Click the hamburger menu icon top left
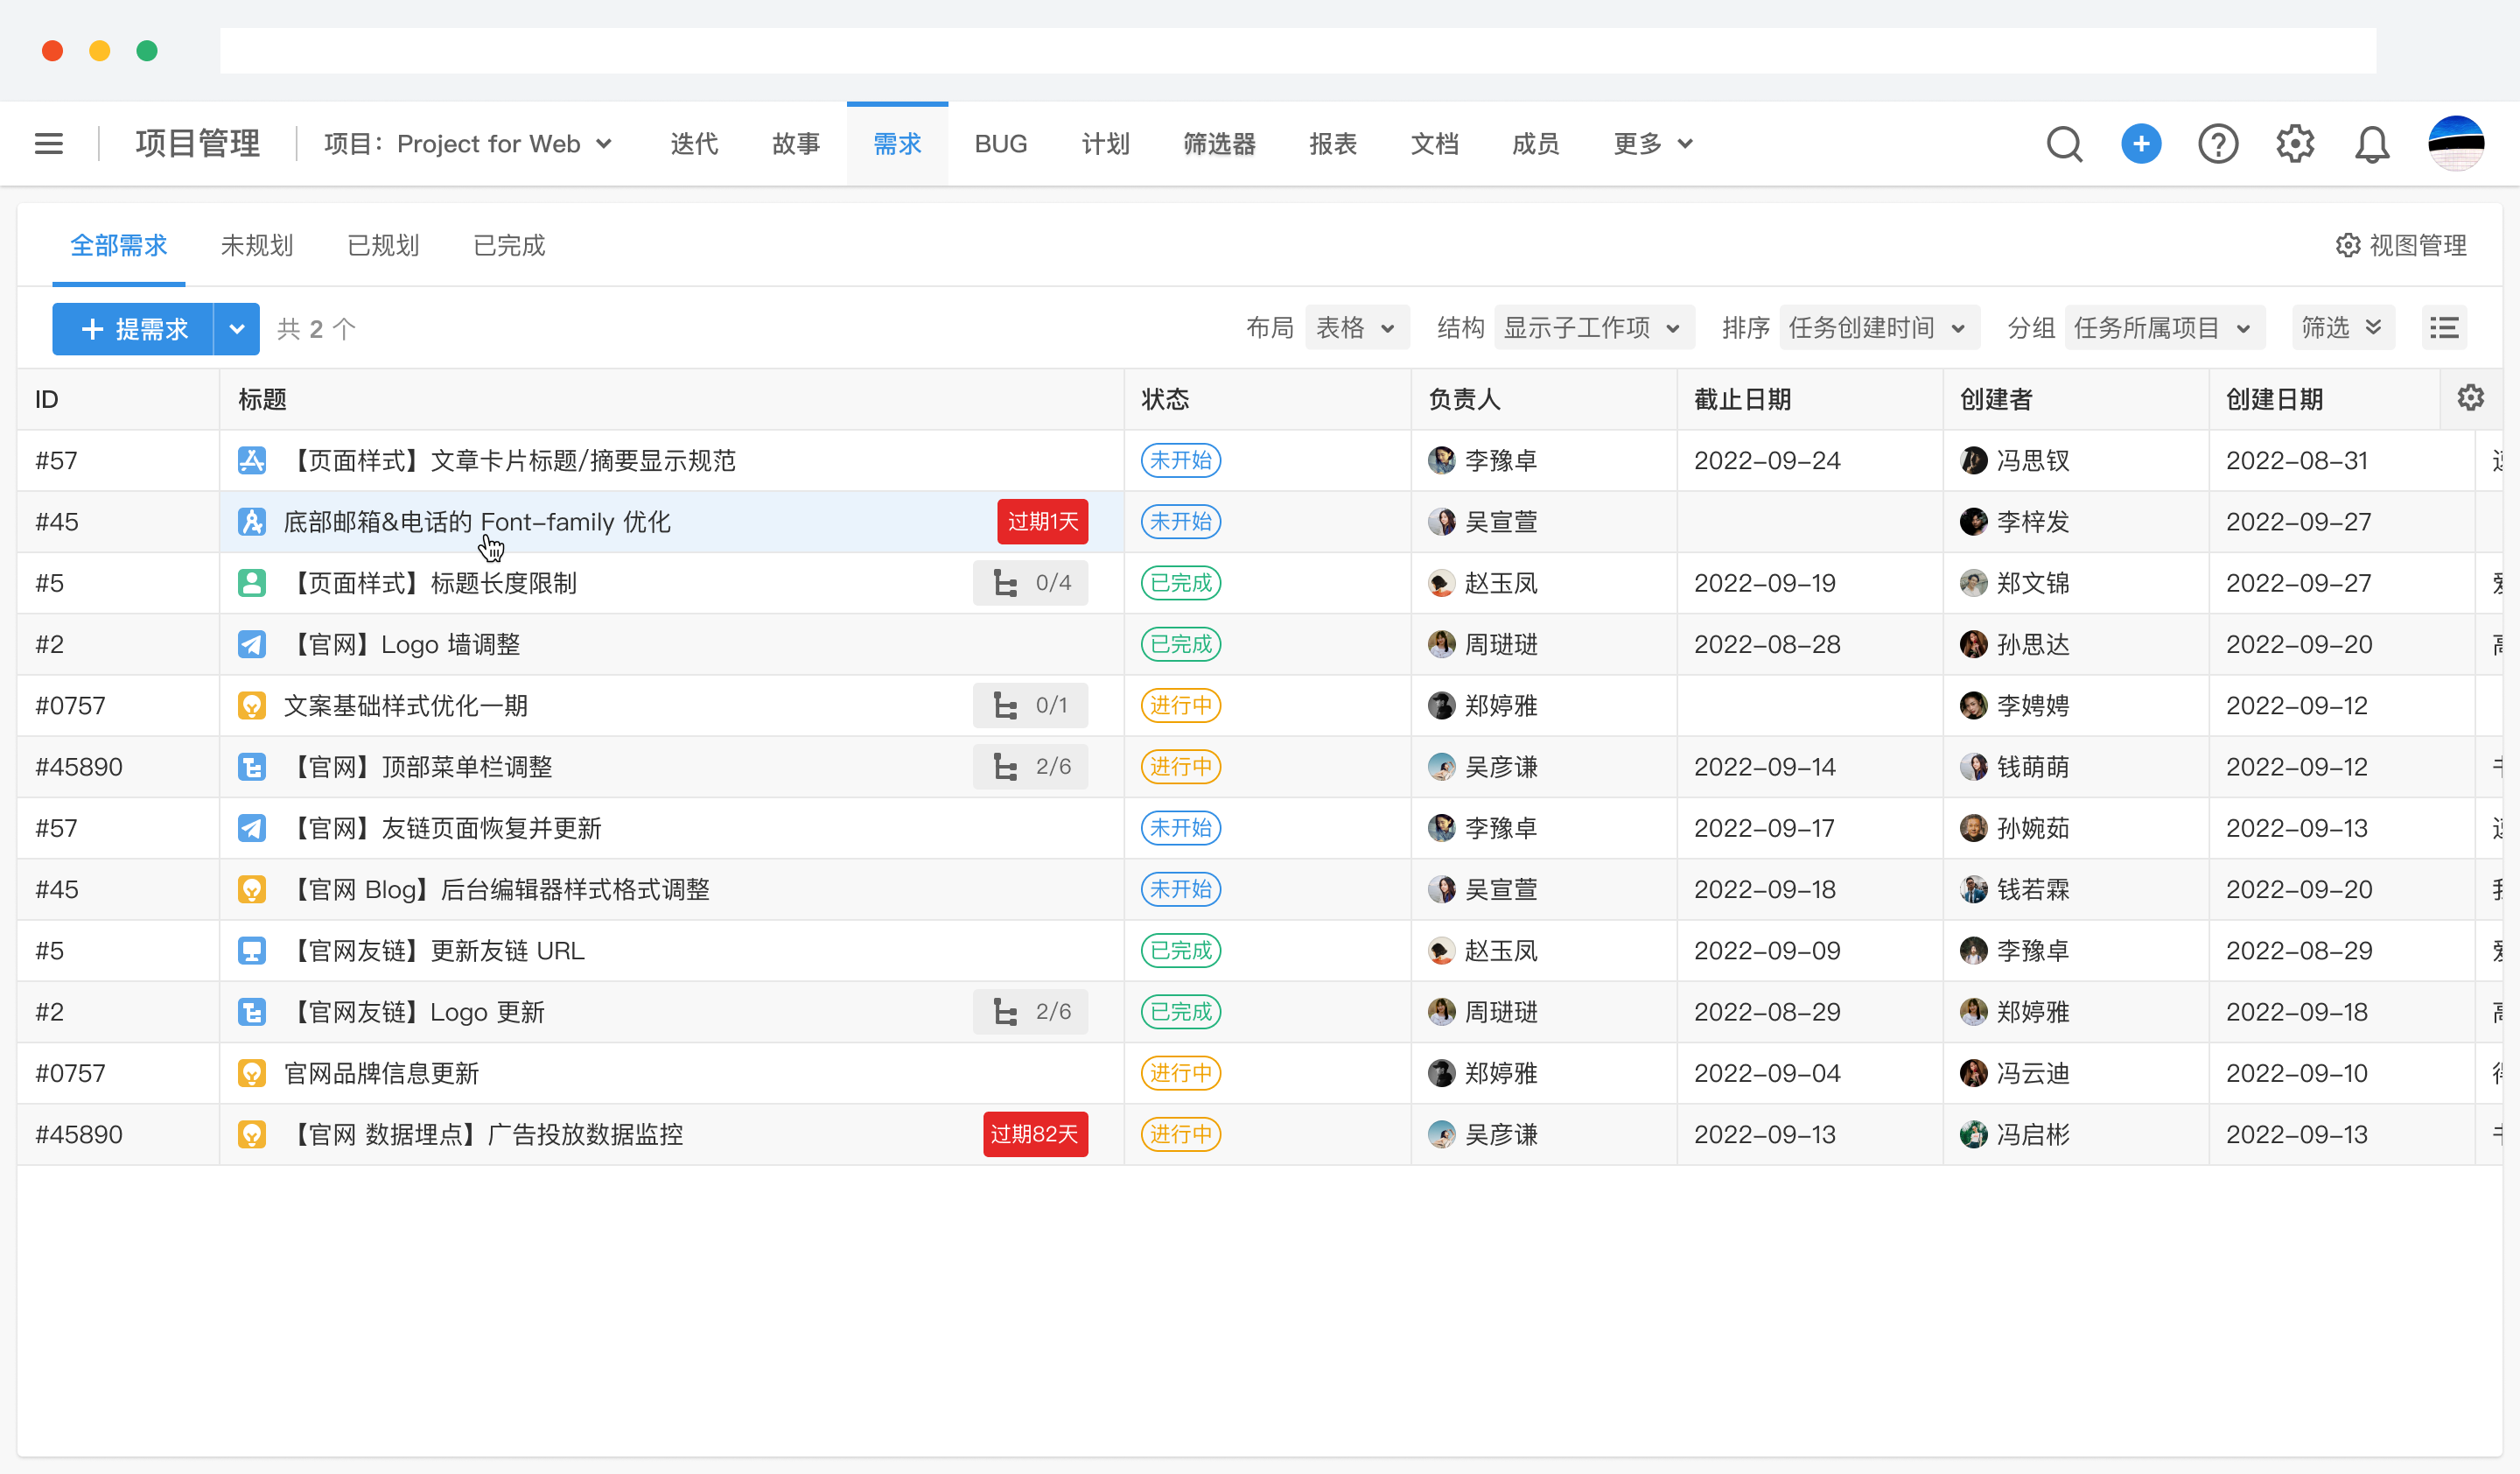The width and height of the screenshot is (2520, 1474). tap(48, 143)
